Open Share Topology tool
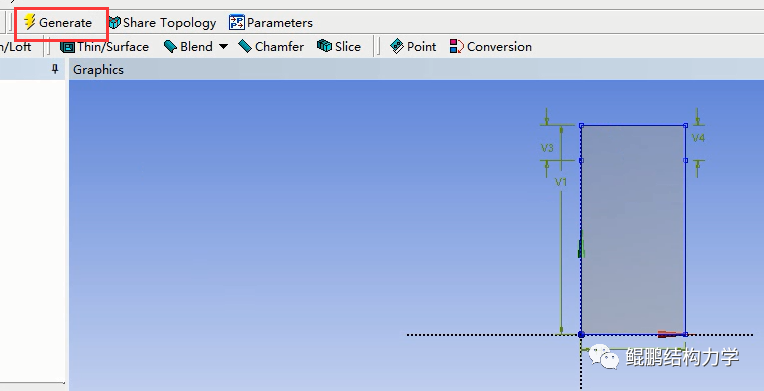 [x=162, y=22]
